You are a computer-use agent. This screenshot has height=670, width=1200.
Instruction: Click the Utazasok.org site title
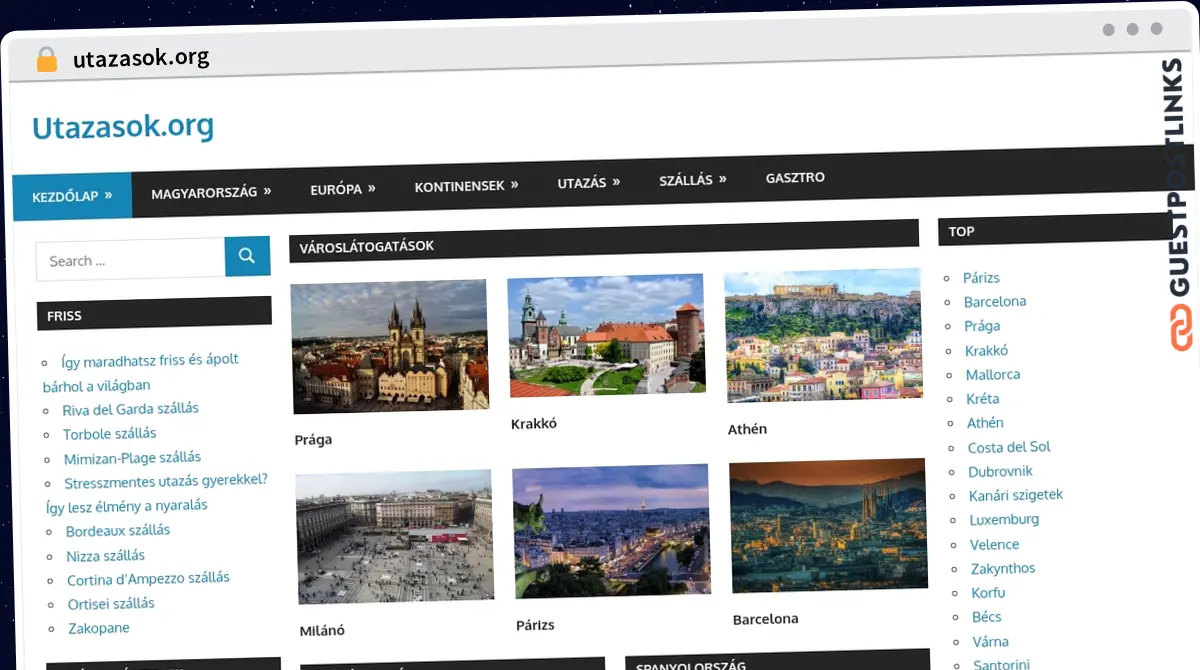(123, 127)
